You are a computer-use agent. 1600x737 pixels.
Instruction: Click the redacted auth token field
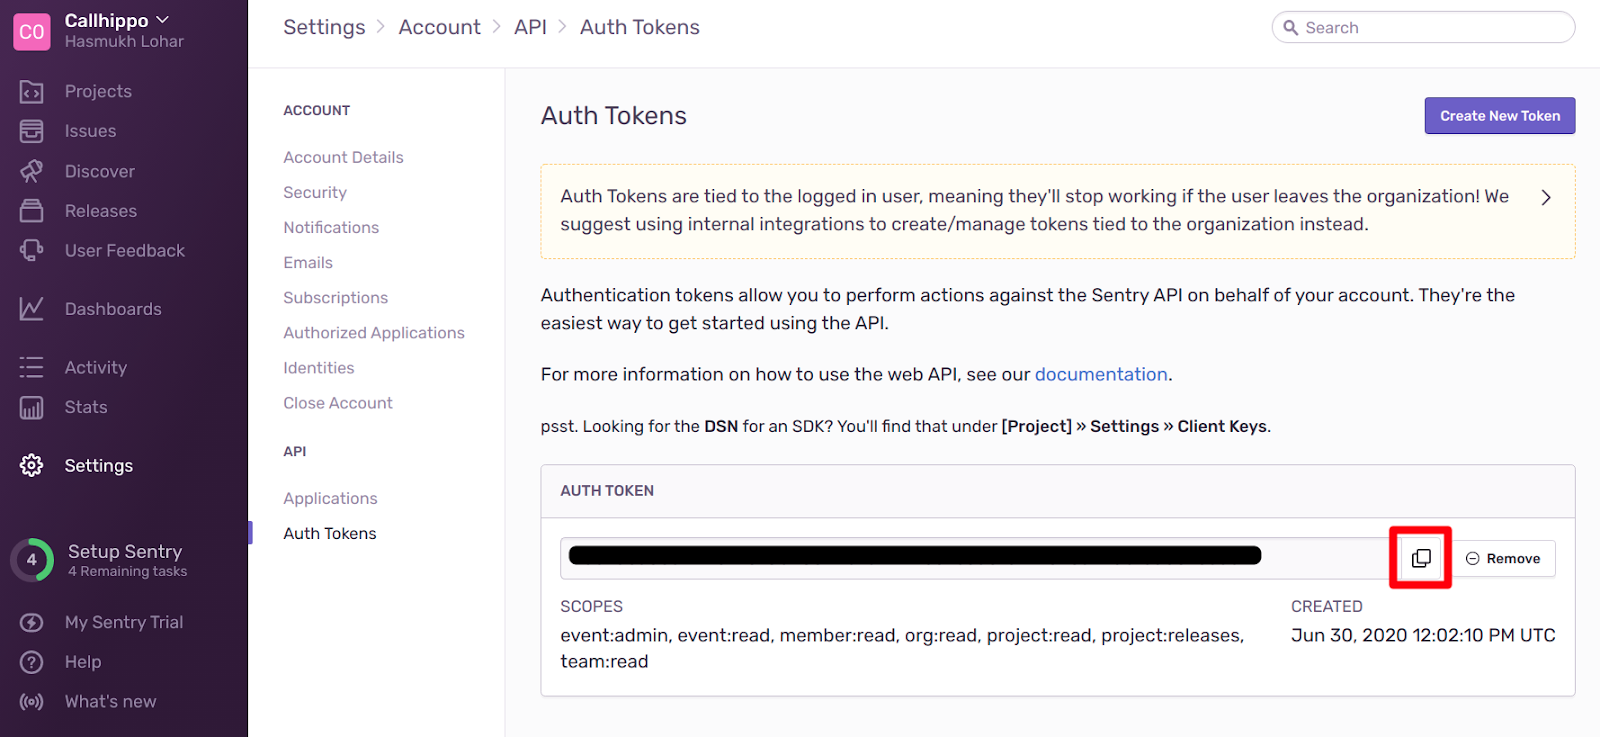(x=975, y=558)
